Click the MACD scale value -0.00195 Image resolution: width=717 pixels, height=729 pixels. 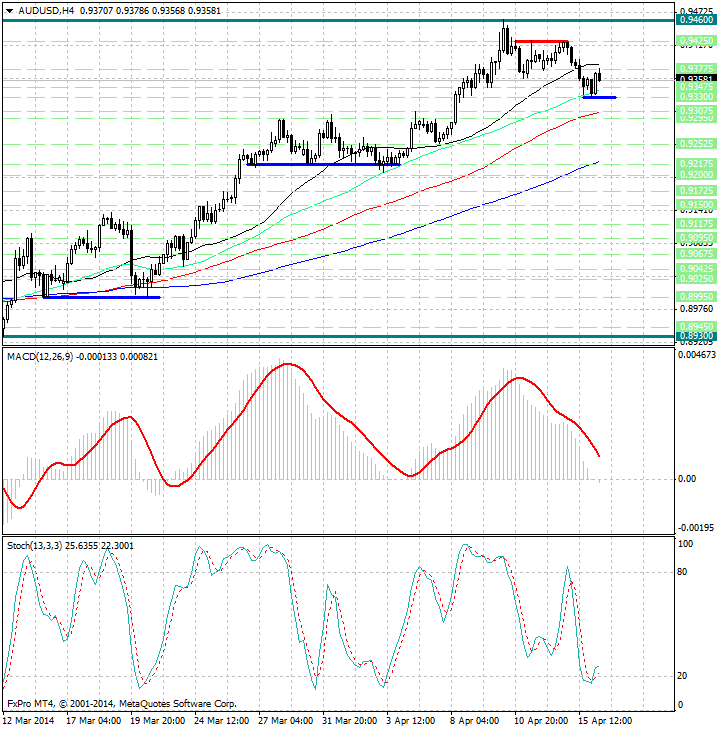[x=696, y=528]
